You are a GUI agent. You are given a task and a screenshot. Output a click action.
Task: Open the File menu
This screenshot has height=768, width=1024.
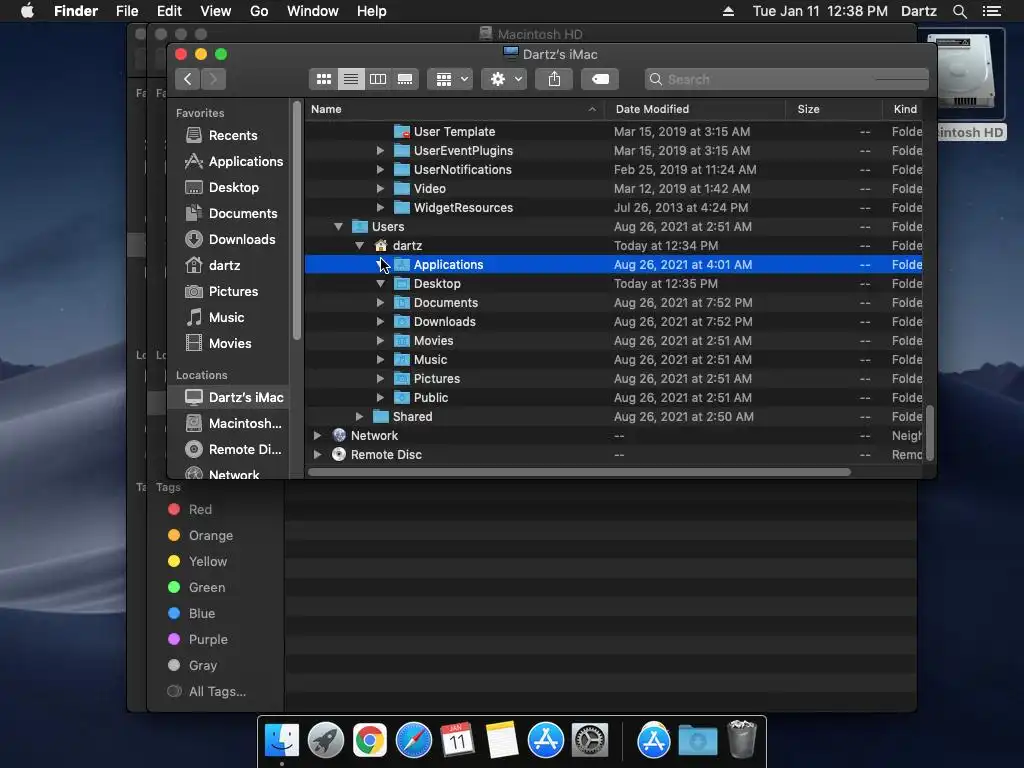point(127,11)
